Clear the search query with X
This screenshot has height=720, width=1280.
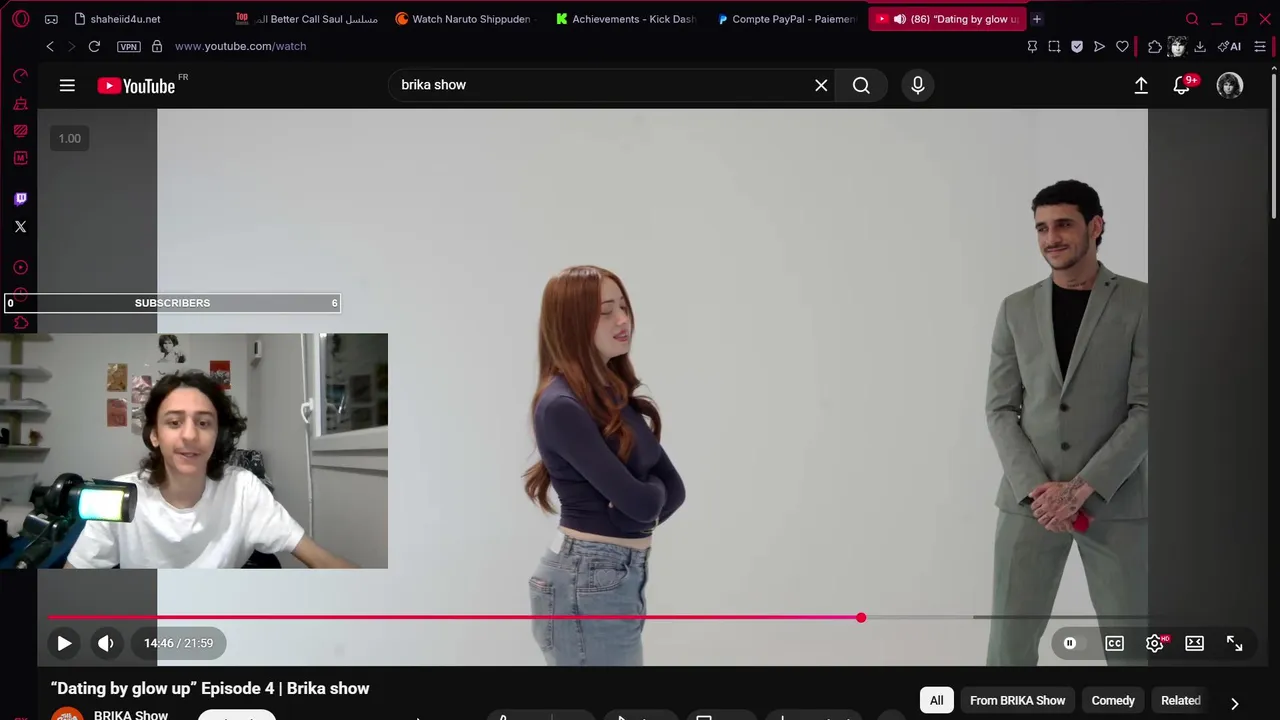[821, 86]
